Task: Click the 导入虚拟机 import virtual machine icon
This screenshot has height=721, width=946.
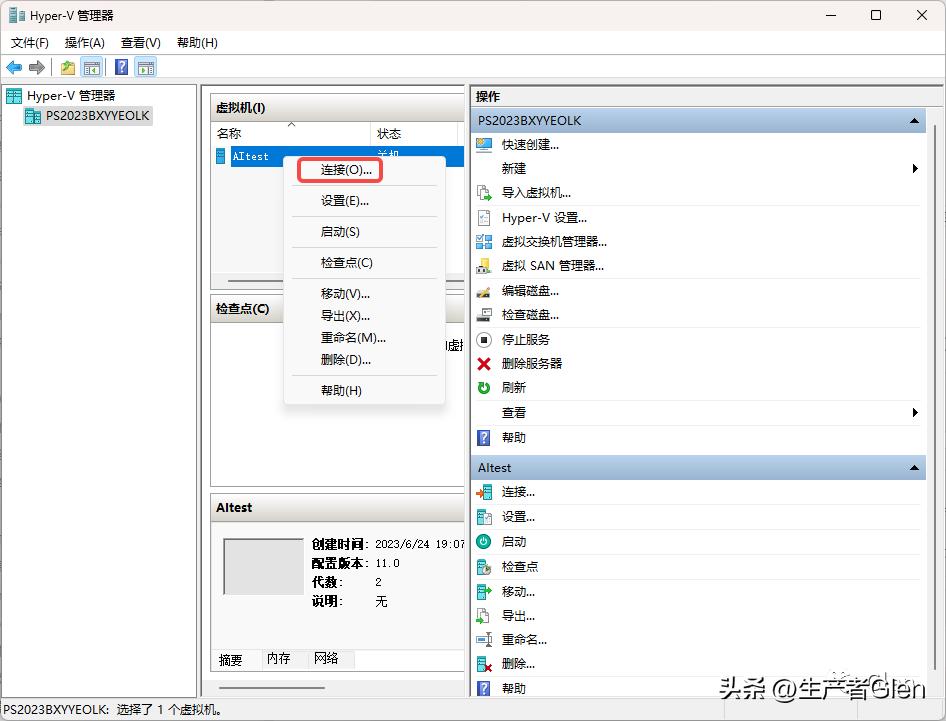Action: 481,193
